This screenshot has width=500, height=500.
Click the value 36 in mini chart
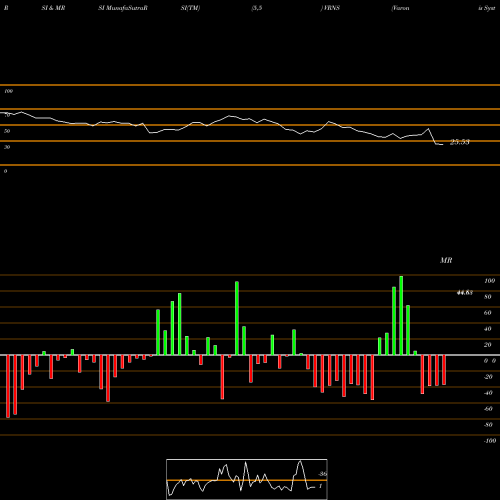(323, 474)
